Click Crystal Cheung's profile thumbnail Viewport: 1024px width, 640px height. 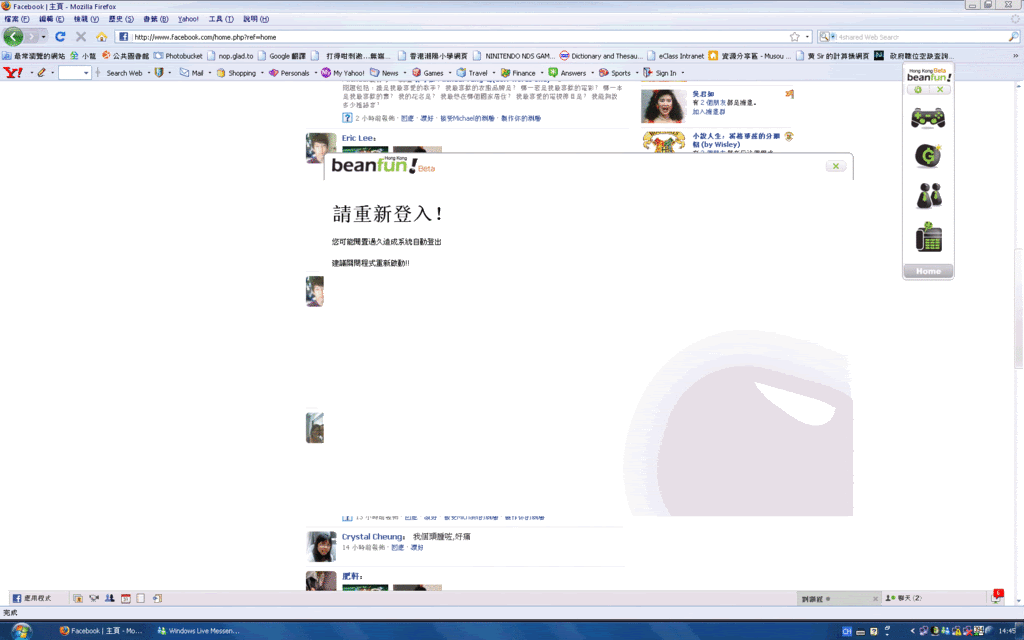[x=321, y=547]
